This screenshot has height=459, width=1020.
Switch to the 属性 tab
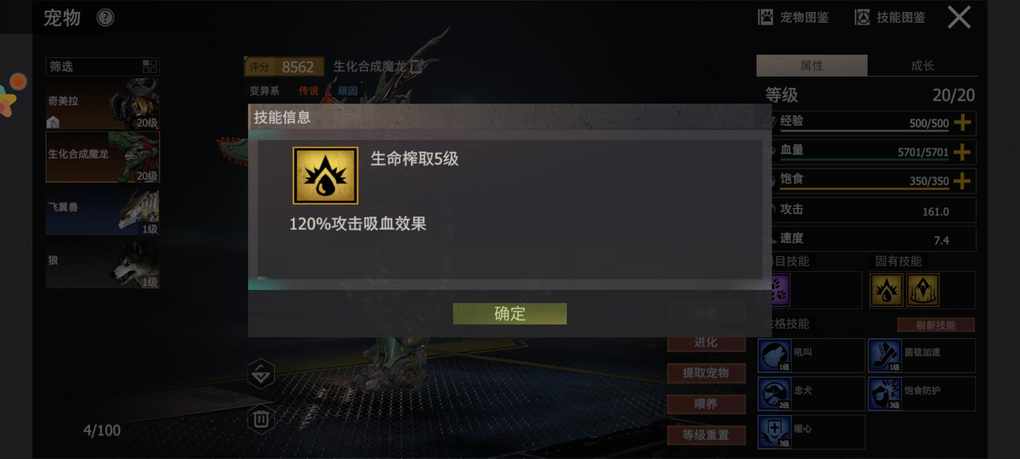(812, 66)
